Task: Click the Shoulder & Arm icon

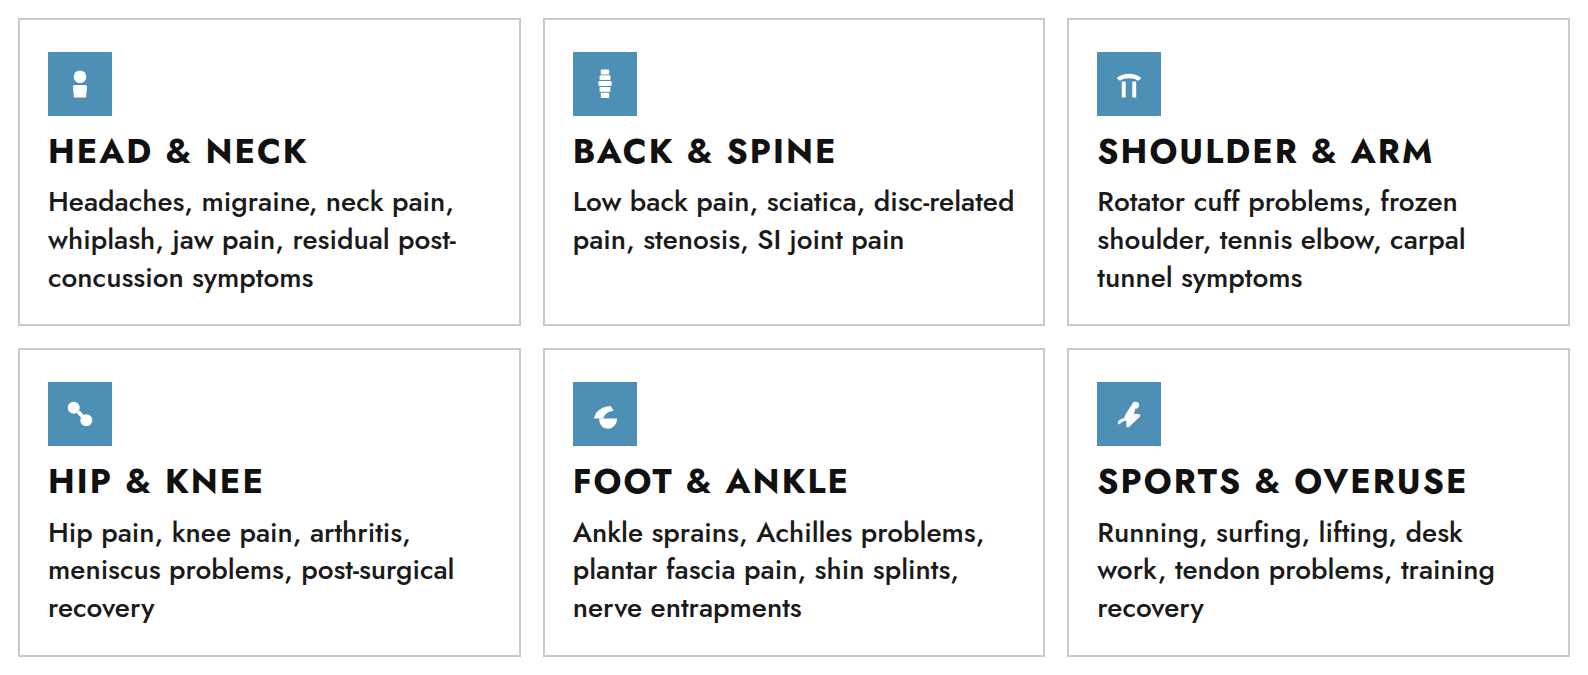Action: 1129,84
